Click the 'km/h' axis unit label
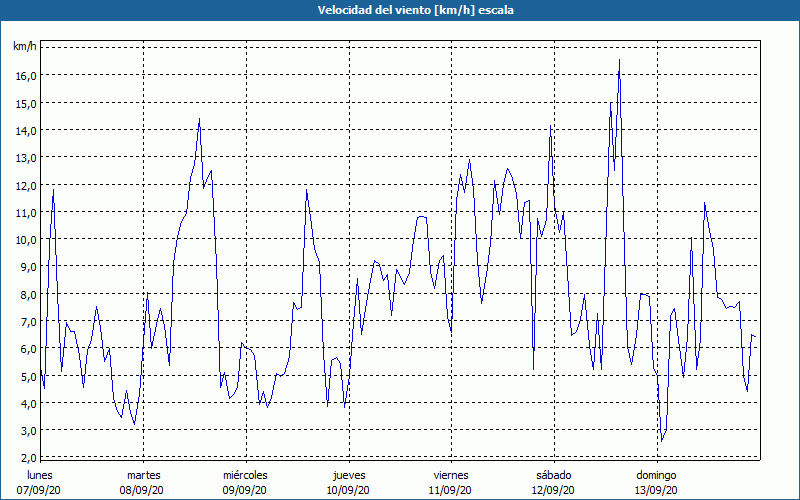800x500 pixels. click(25, 47)
